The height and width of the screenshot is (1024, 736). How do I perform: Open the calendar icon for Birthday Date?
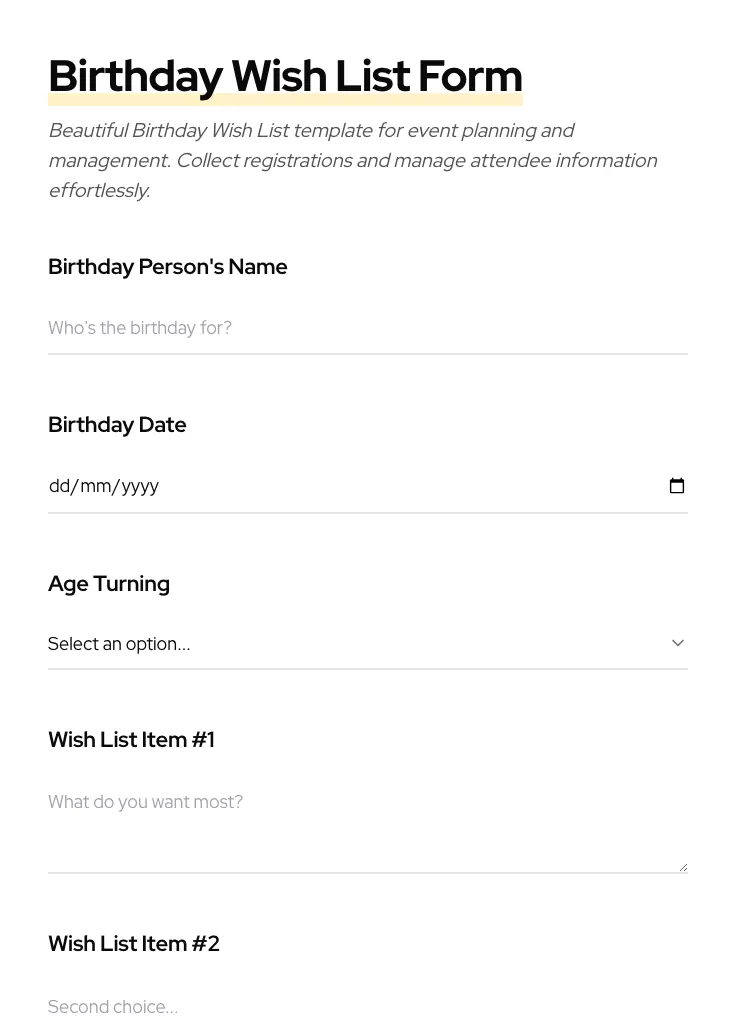point(677,486)
